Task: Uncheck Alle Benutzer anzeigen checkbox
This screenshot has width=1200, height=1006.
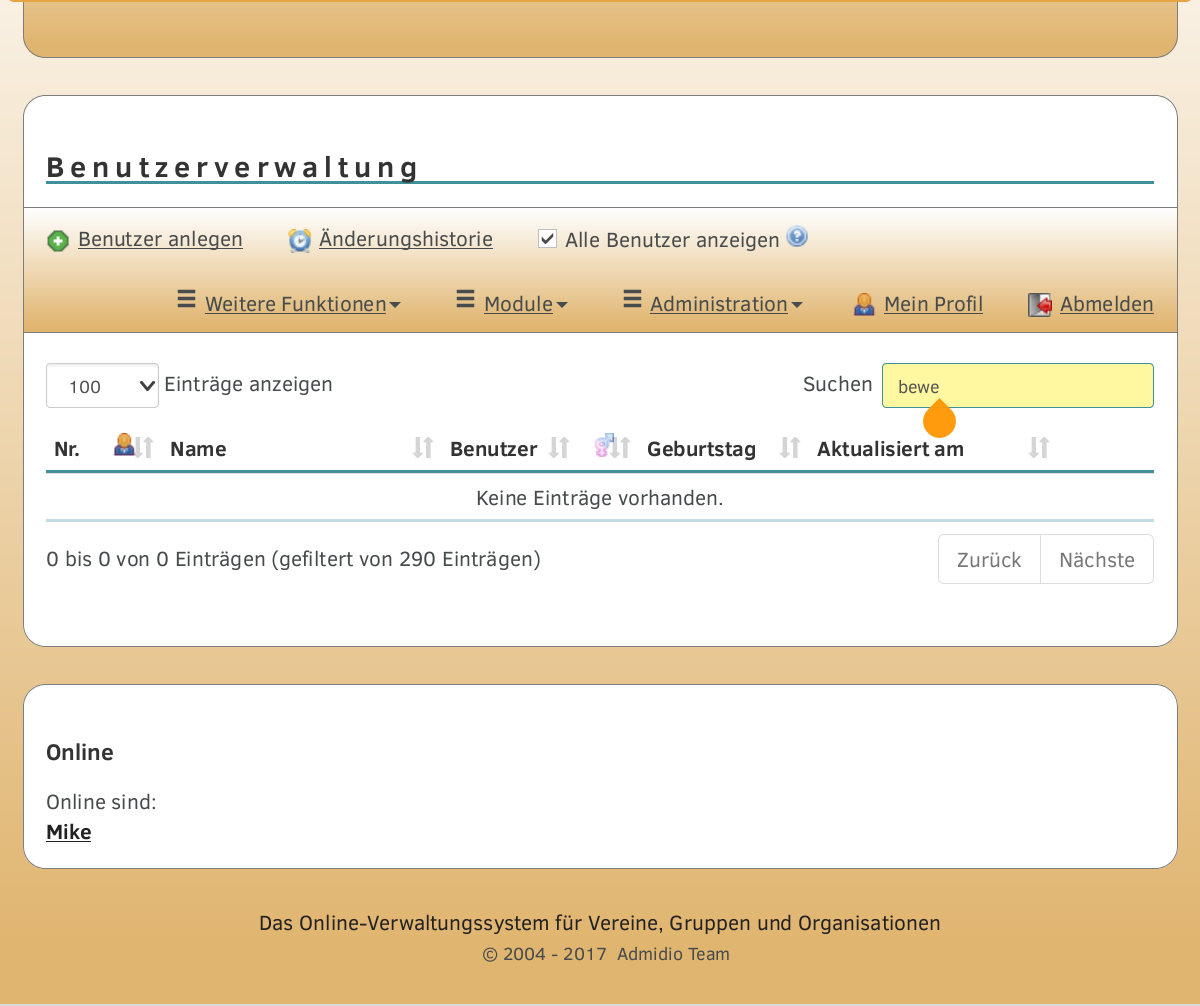Action: coord(547,238)
